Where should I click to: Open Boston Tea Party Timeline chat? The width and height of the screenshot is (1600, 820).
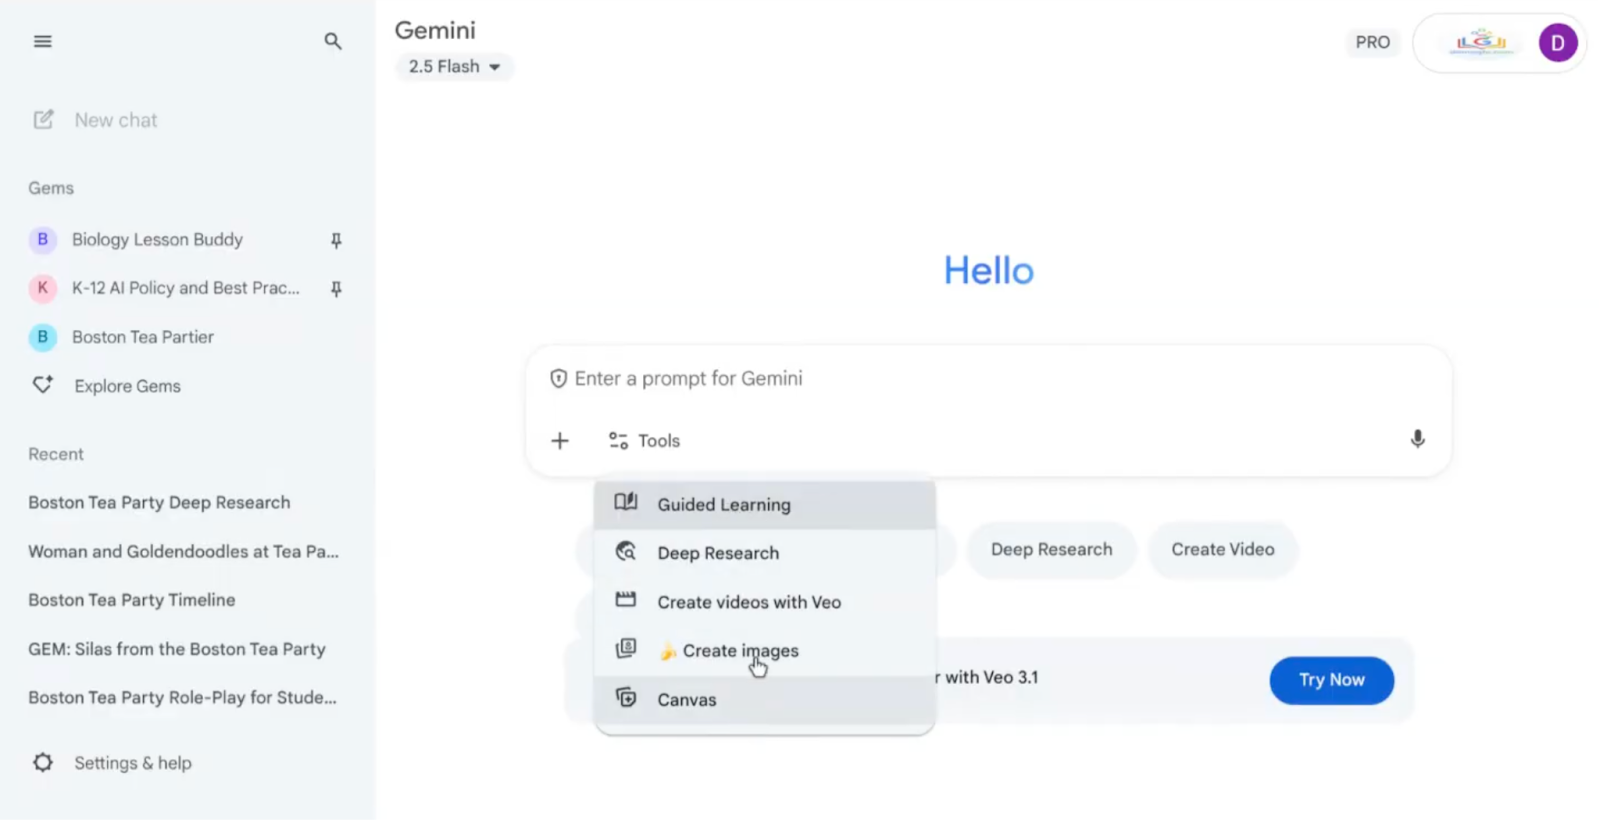132,600
